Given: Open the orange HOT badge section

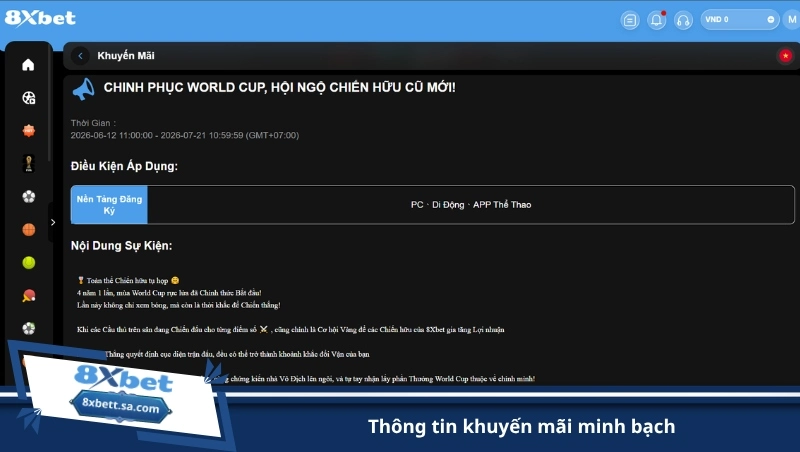Looking at the screenshot, I should coord(29,131).
